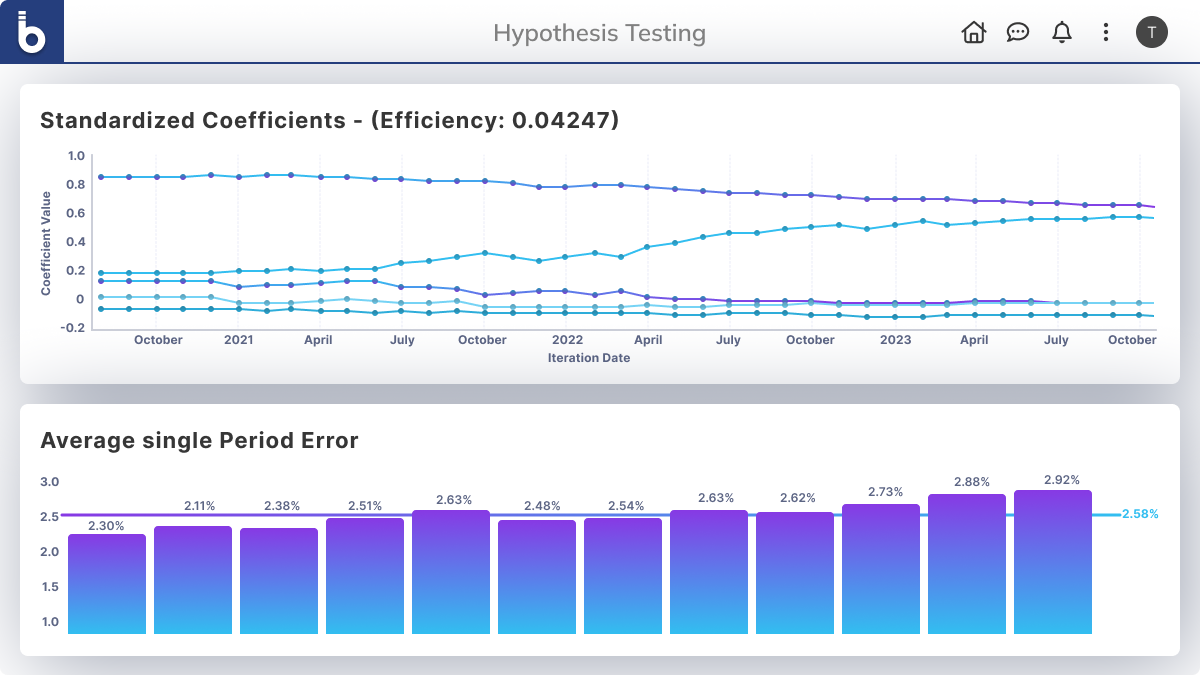The image size is (1200, 675).
Task: Open the user profile avatar 'T'
Action: coord(1151,32)
